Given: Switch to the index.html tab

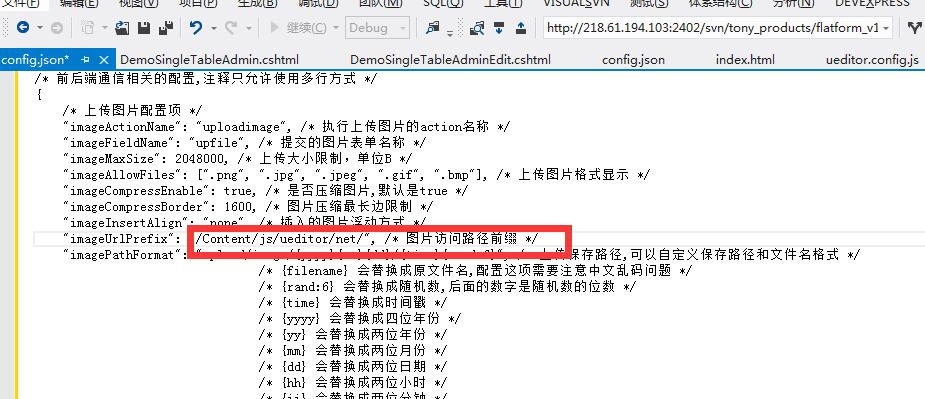Looking at the screenshot, I should click(745, 60).
